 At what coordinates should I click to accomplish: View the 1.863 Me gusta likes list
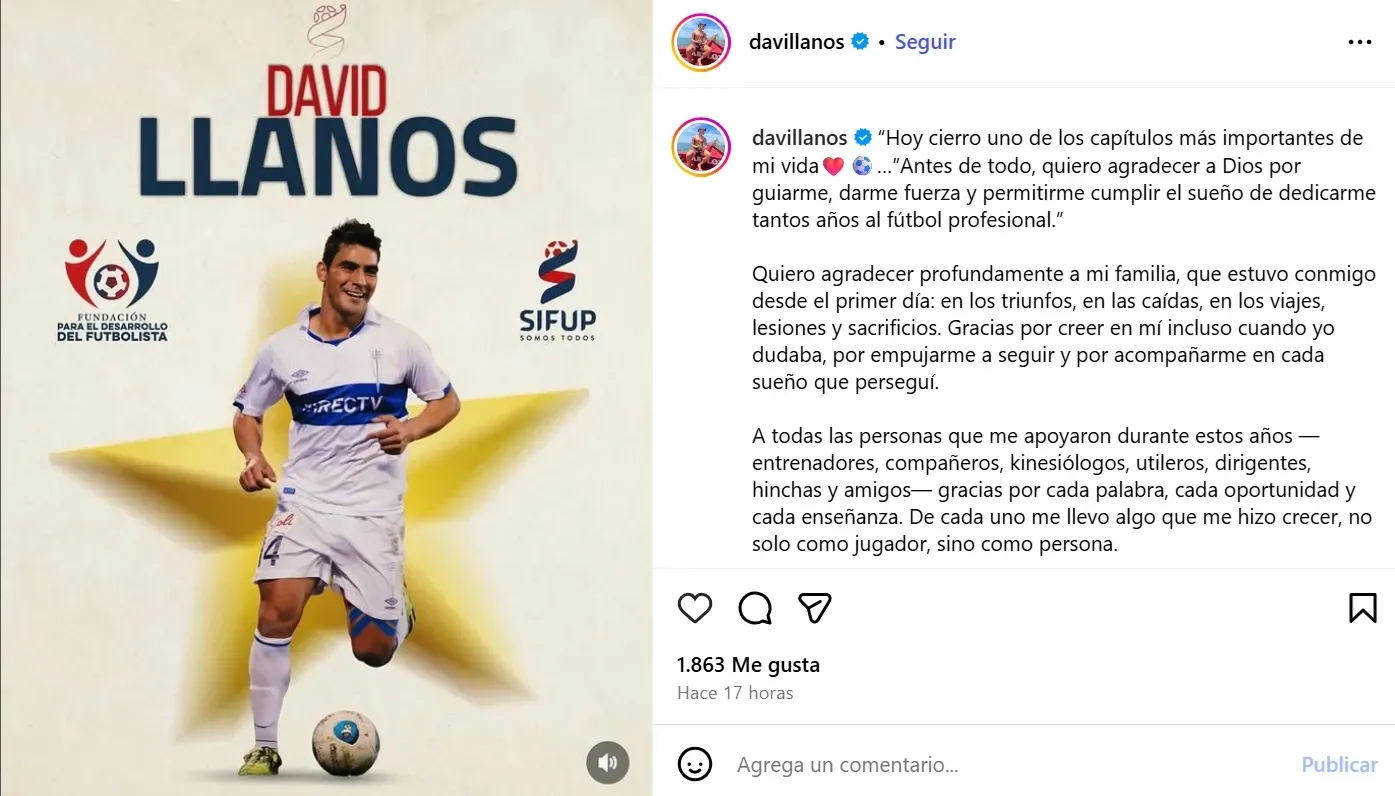tap(748, 665)
